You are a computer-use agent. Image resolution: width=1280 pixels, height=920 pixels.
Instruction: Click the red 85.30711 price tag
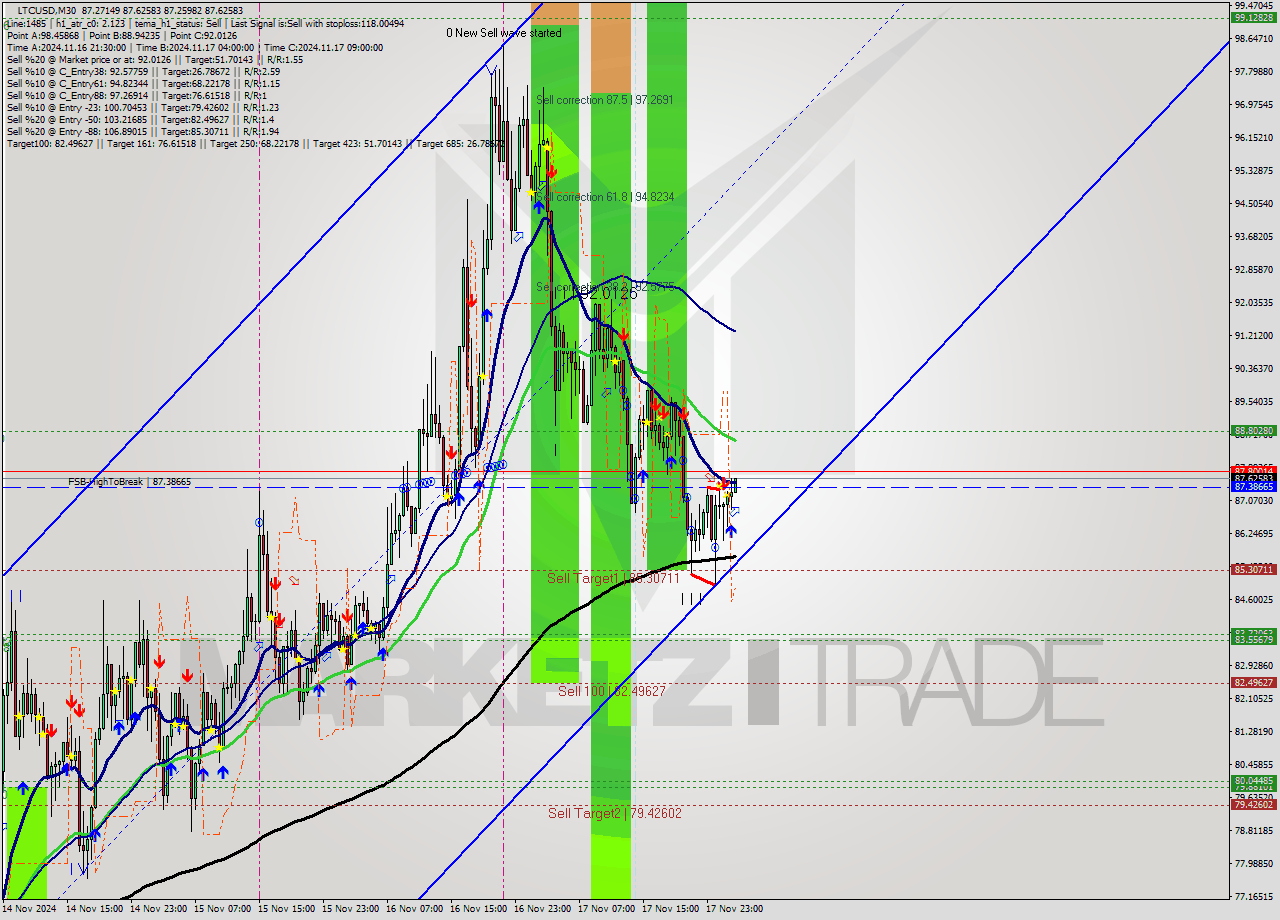pos(1254,570)
